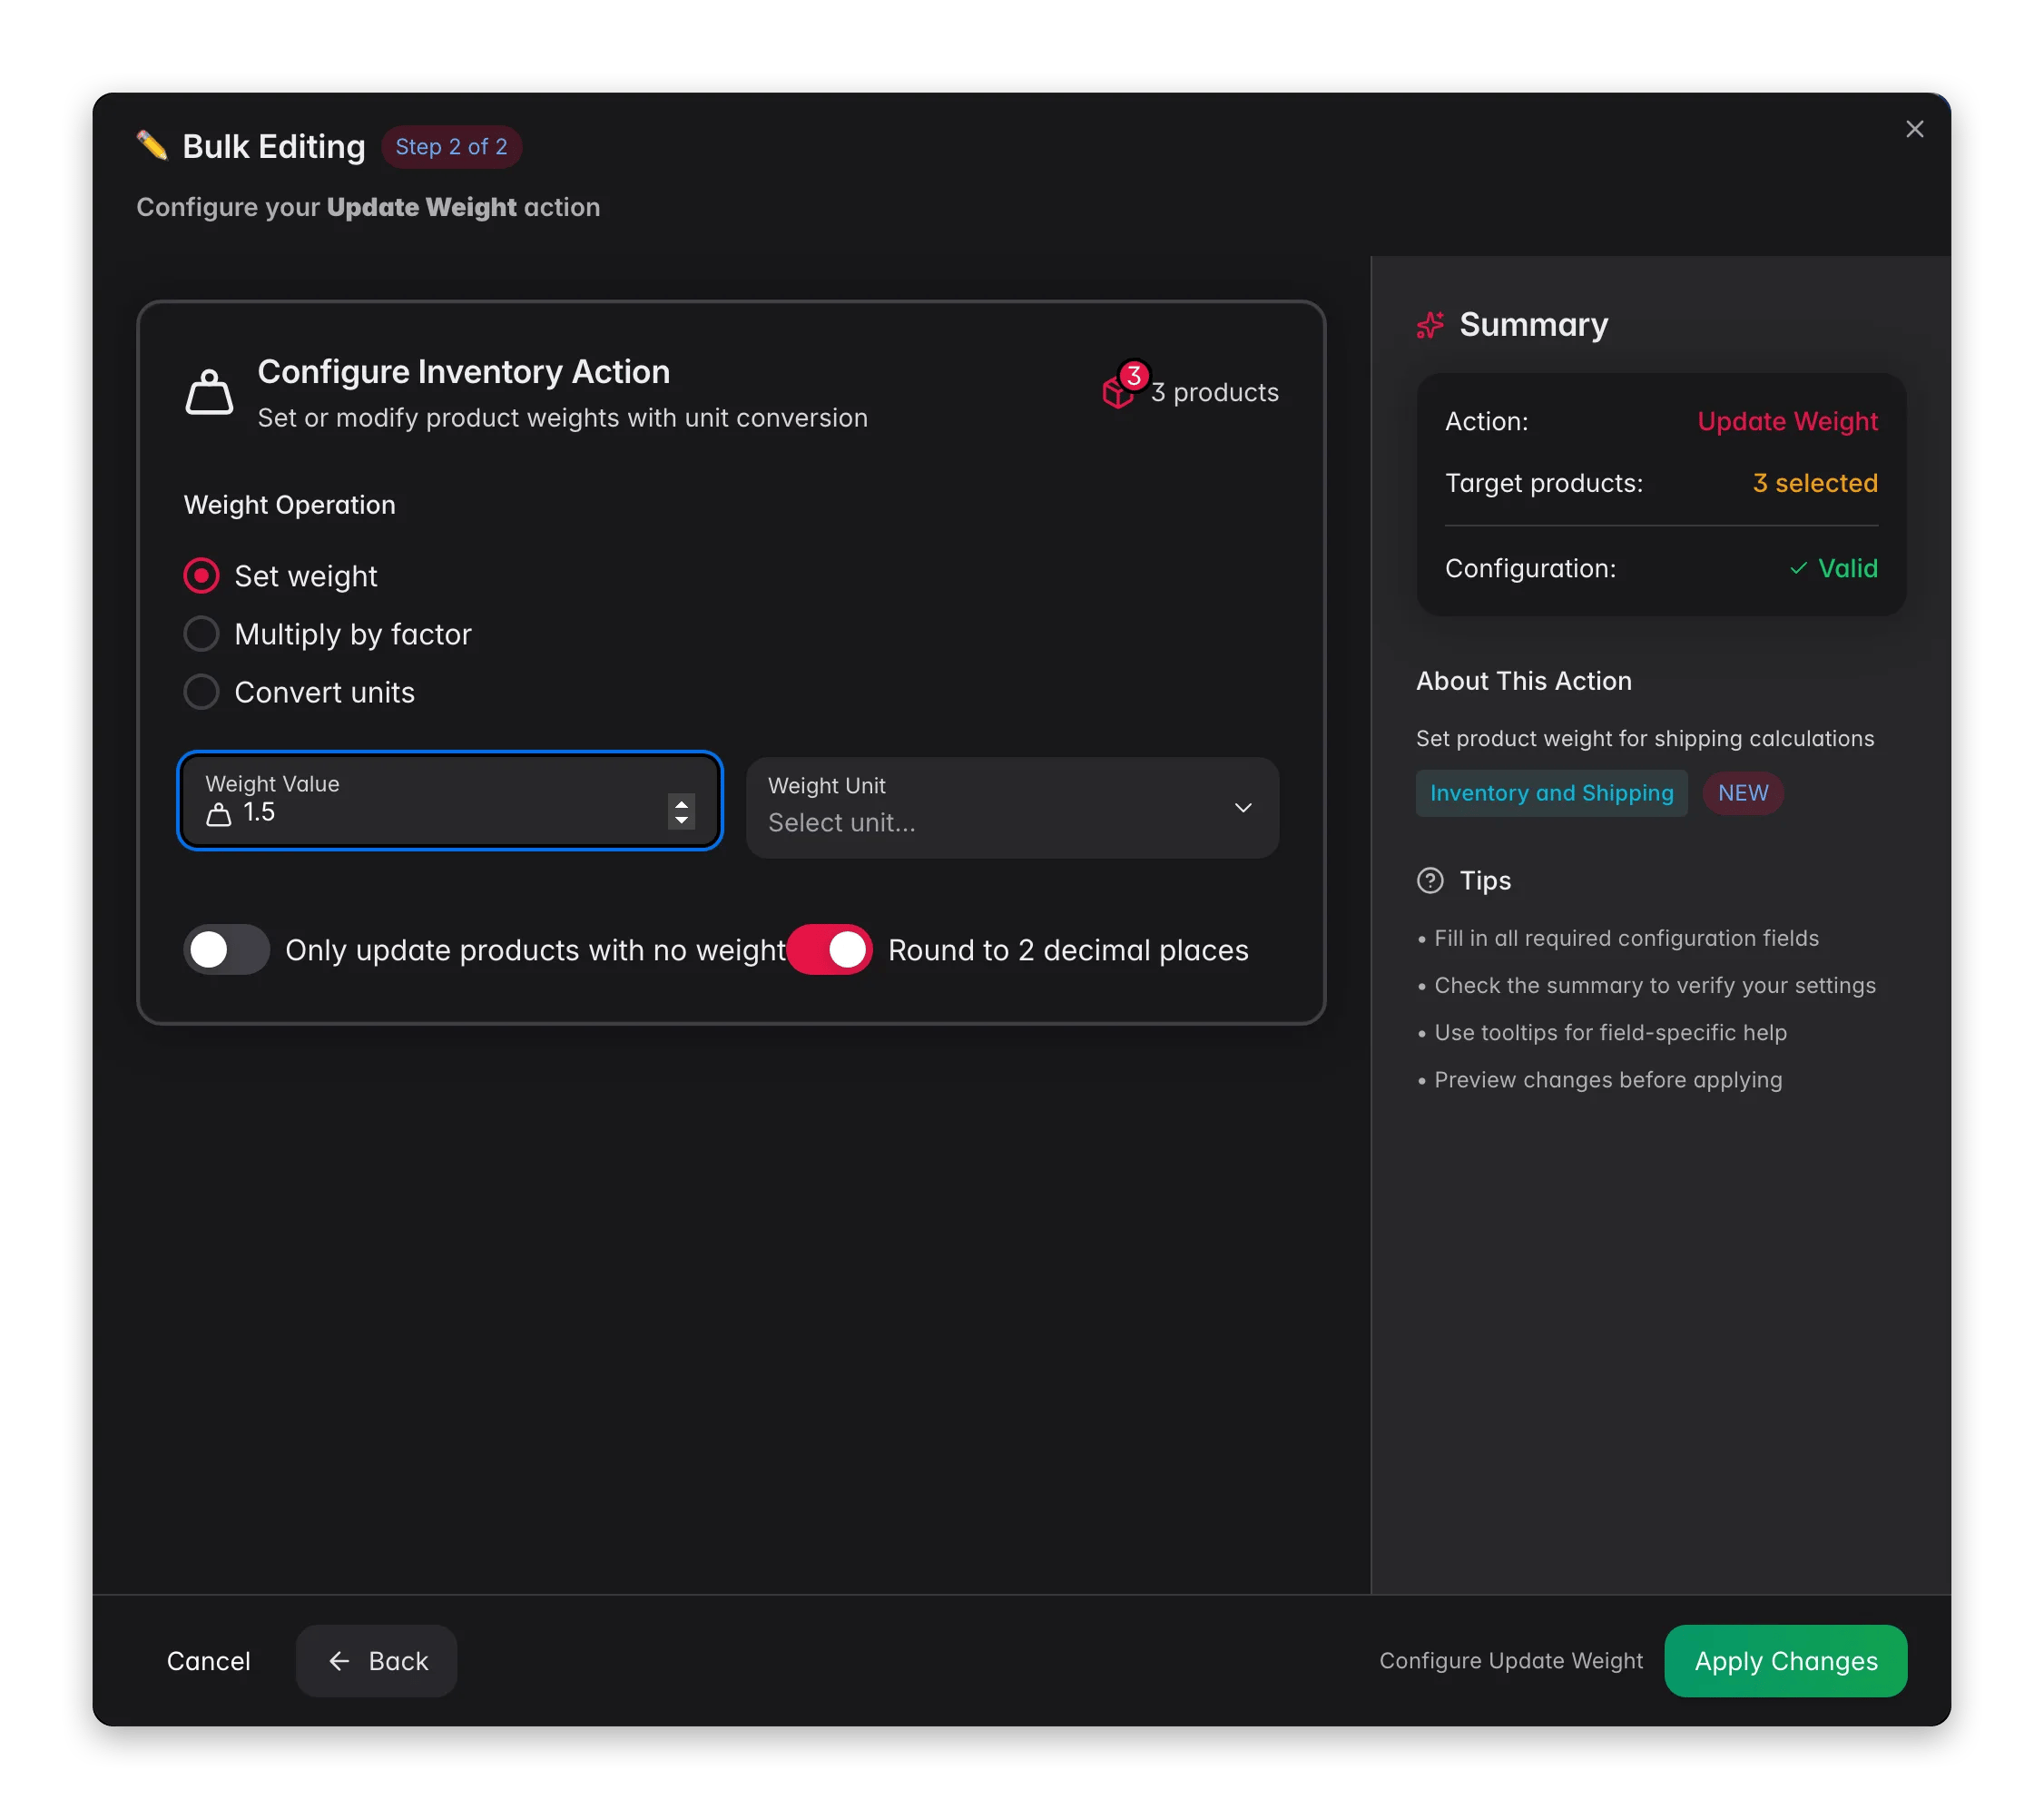The width and height of the screenshot is (2044, 1819).
Task: Increment the Weight Value with up stepper
Action: [x=681, y=802]
